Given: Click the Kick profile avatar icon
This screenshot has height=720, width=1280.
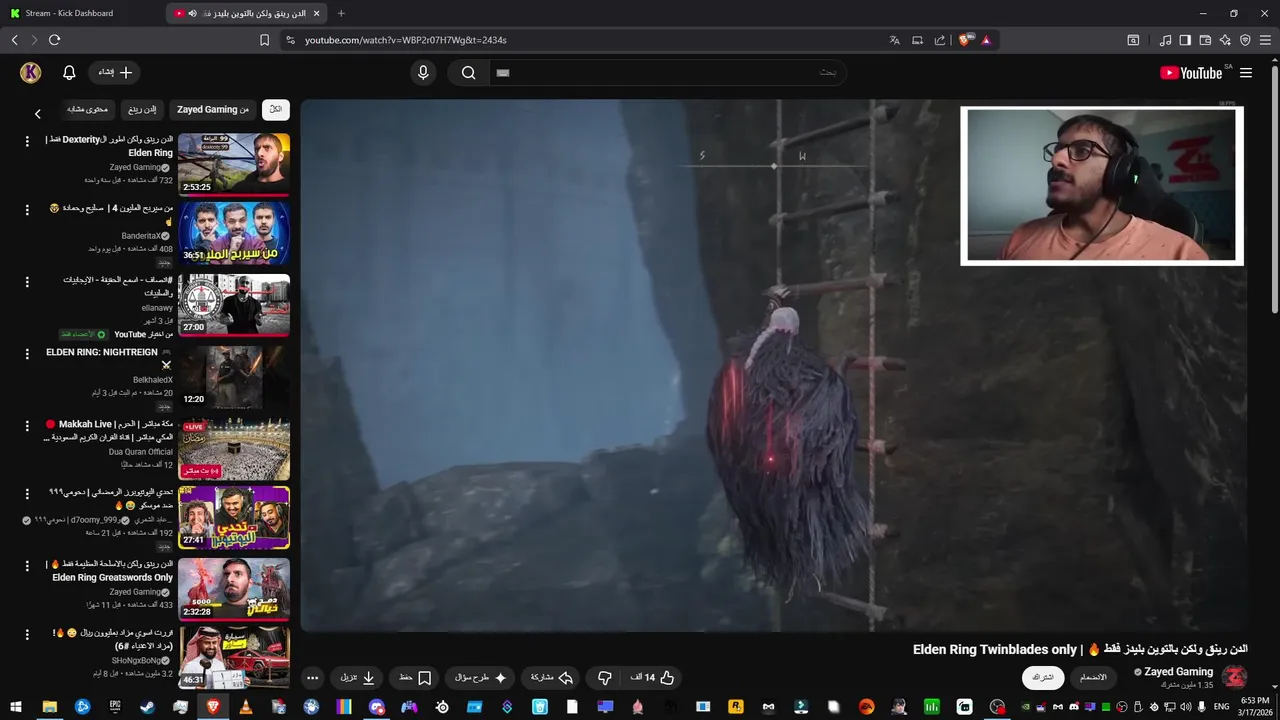Looking at the screenshot, I should [30, 73].
